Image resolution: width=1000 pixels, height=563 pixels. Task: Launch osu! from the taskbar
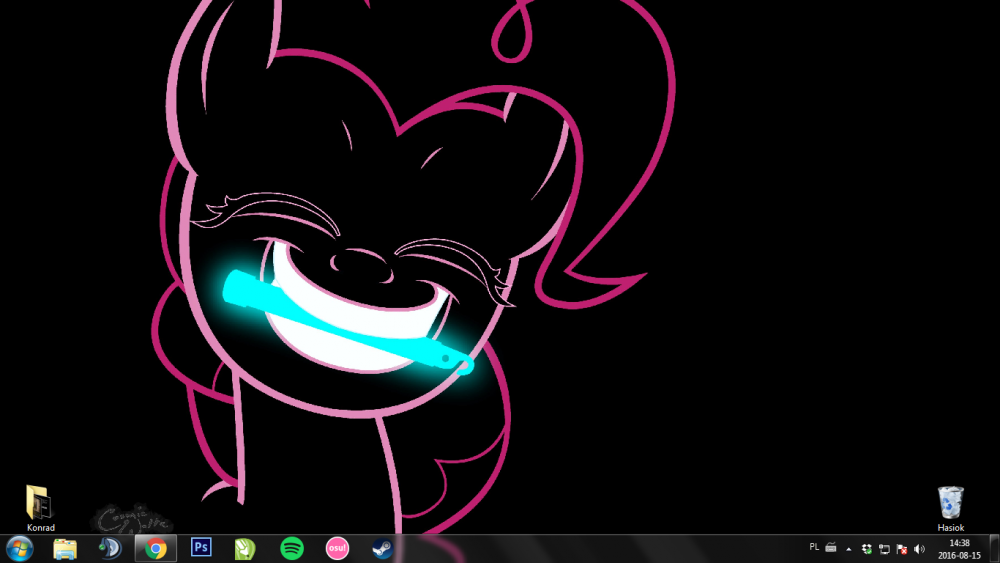click(337, 548)
